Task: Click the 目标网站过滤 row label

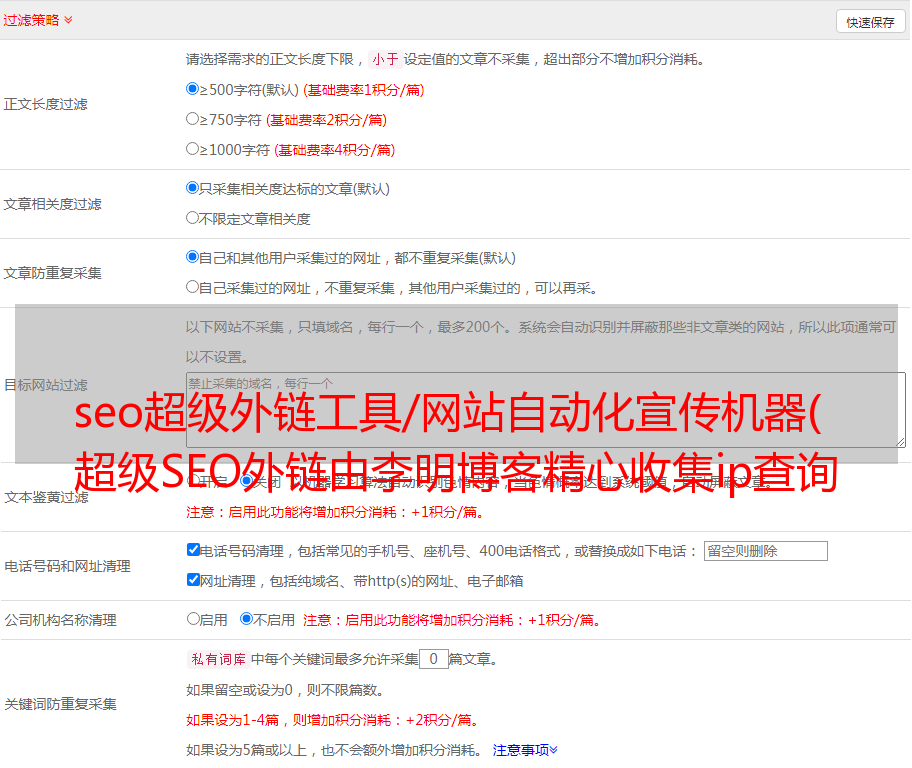Action: (x=45, y=385)
